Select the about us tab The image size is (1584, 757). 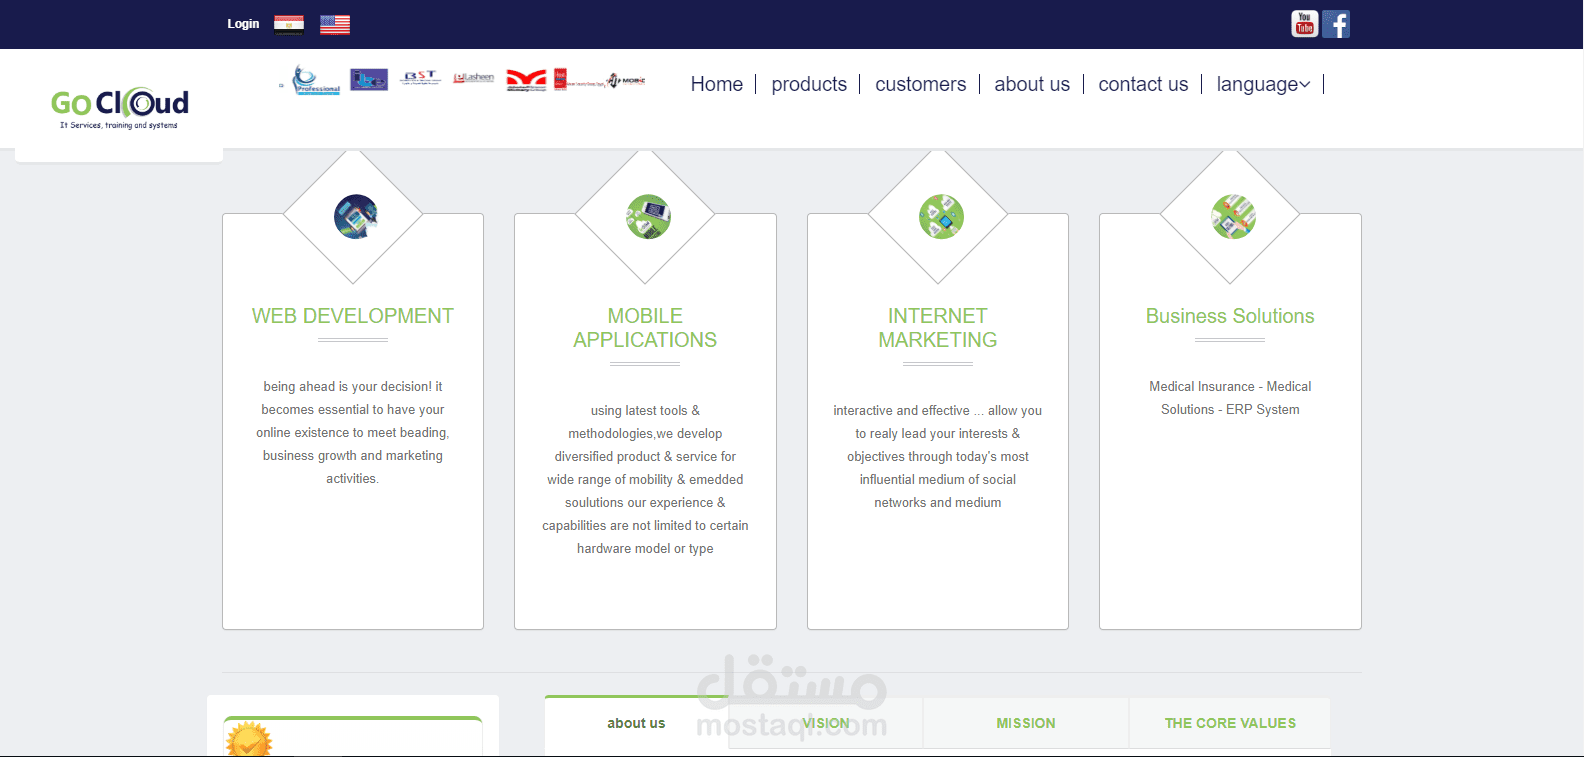(636, 723)
